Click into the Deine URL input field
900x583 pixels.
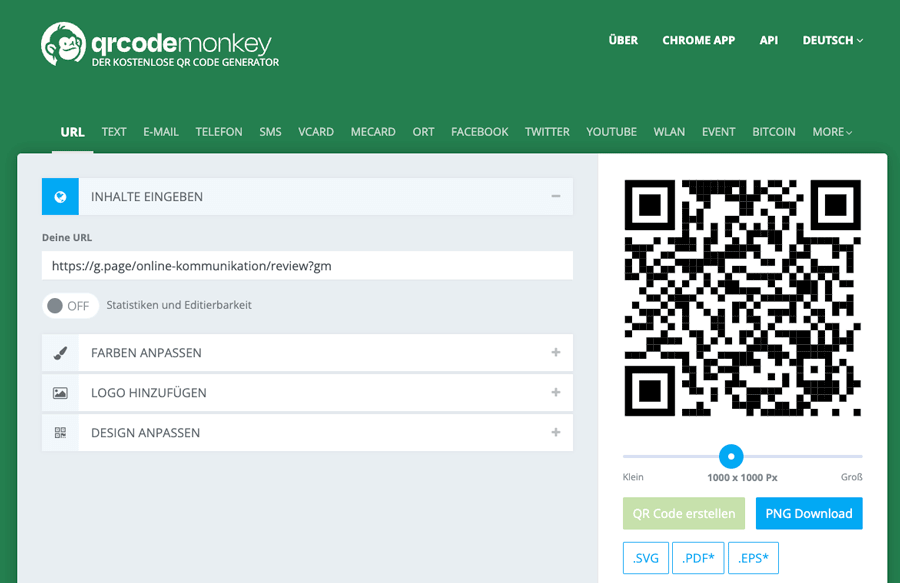click(307, 266)
